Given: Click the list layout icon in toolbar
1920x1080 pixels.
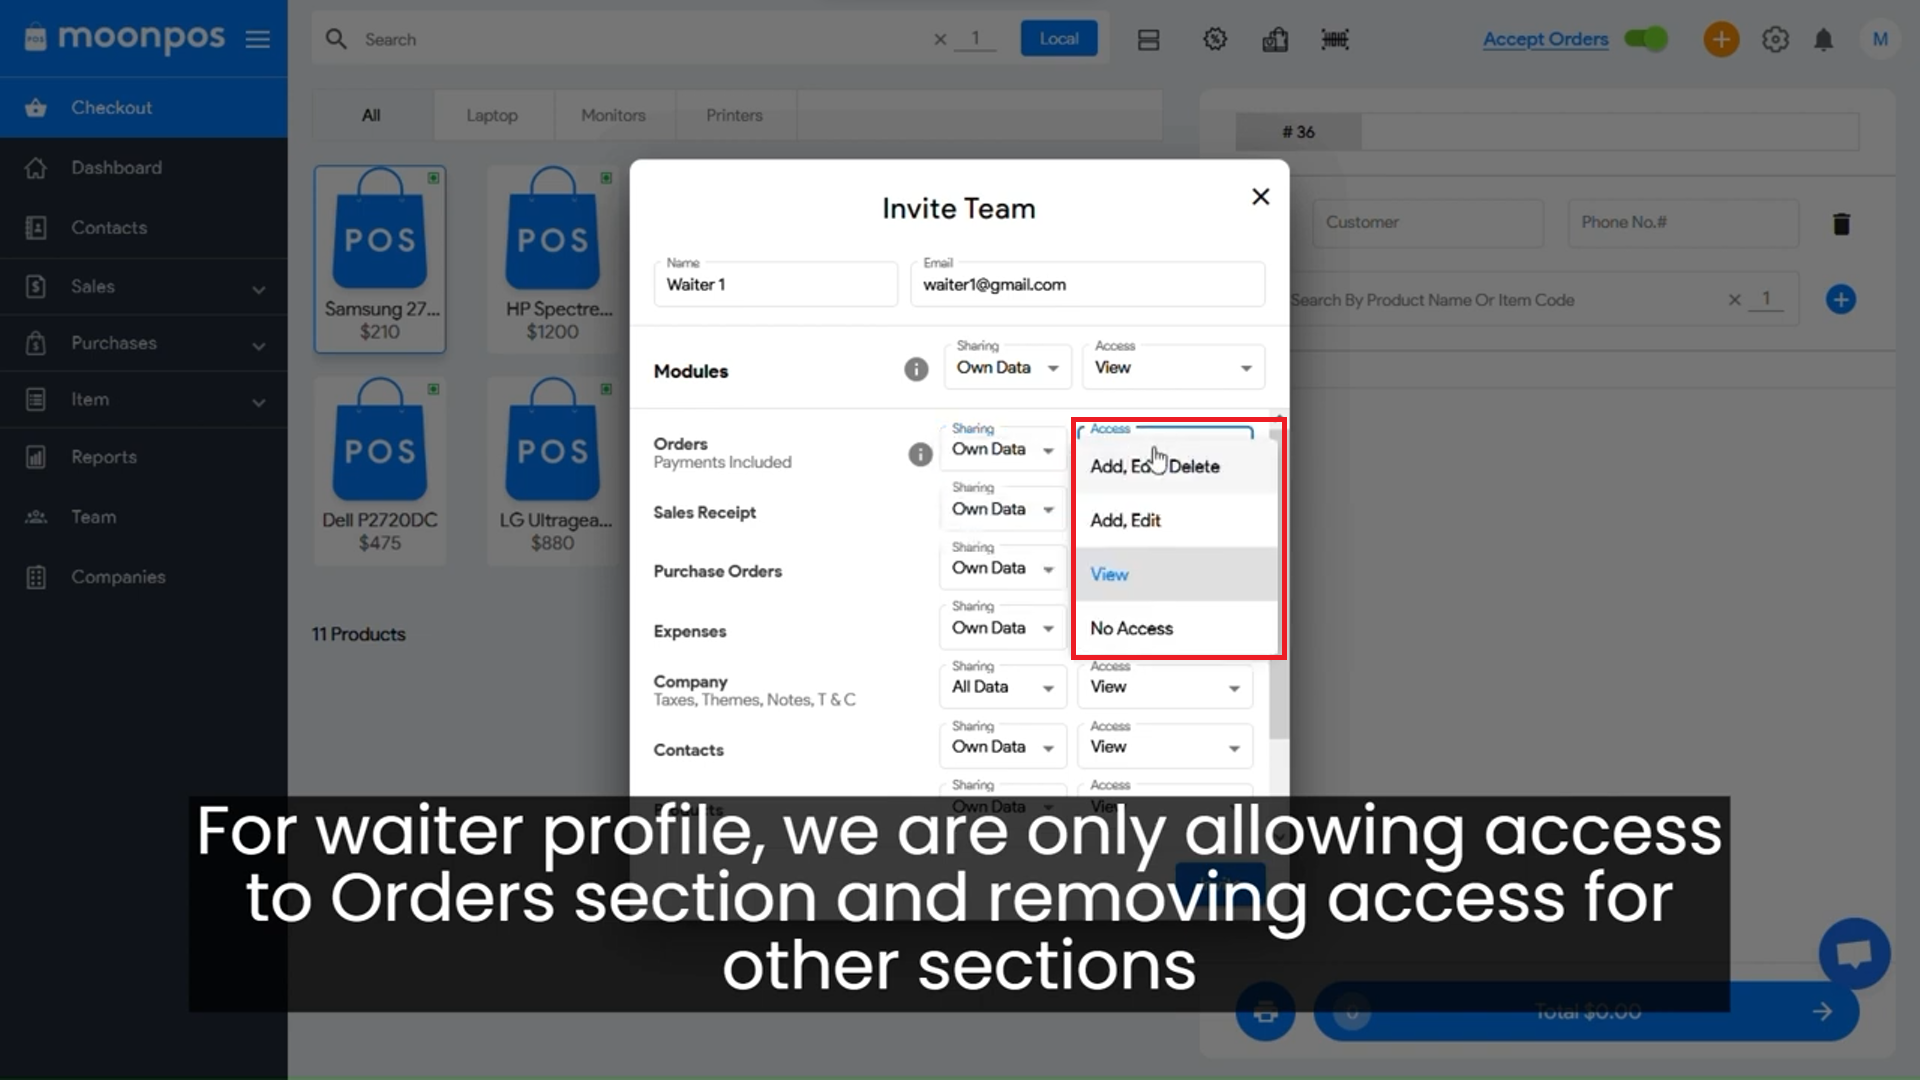Looking at the screenshot, I should coord(1148,39).
